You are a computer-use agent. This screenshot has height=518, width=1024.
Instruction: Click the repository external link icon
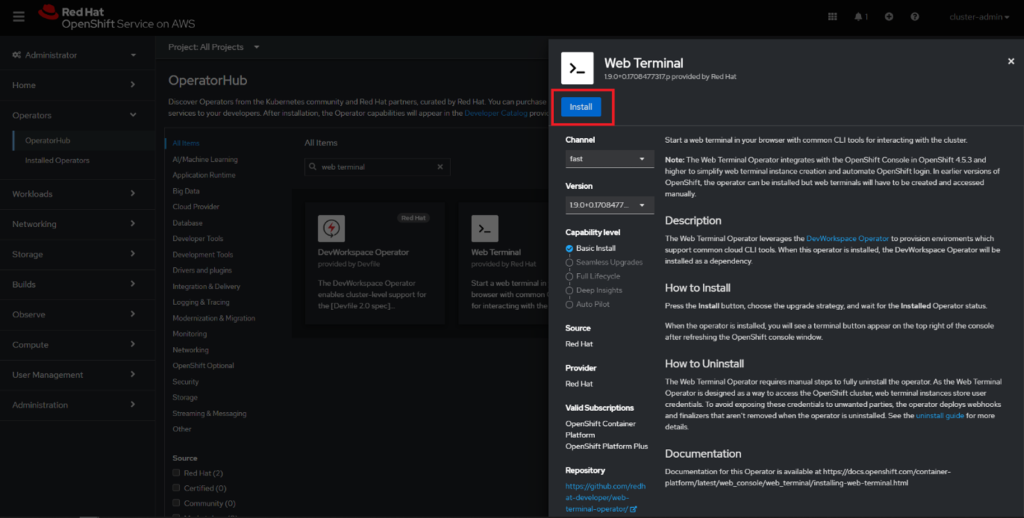point(634,509)
